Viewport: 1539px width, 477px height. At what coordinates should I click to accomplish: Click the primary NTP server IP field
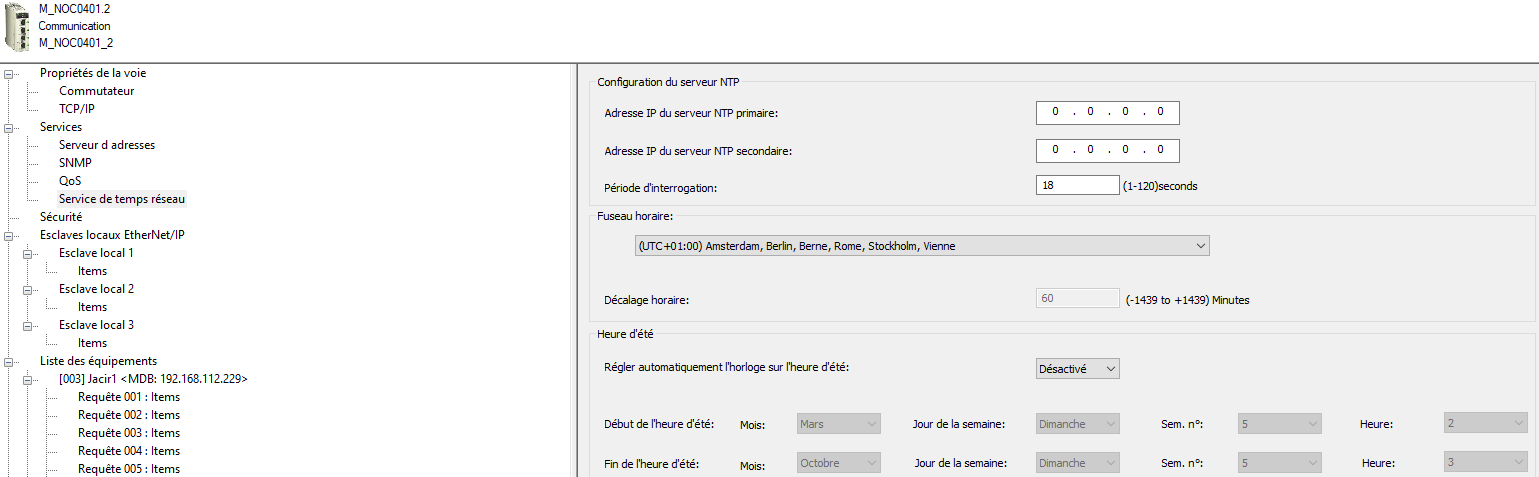pos(1107,113)
